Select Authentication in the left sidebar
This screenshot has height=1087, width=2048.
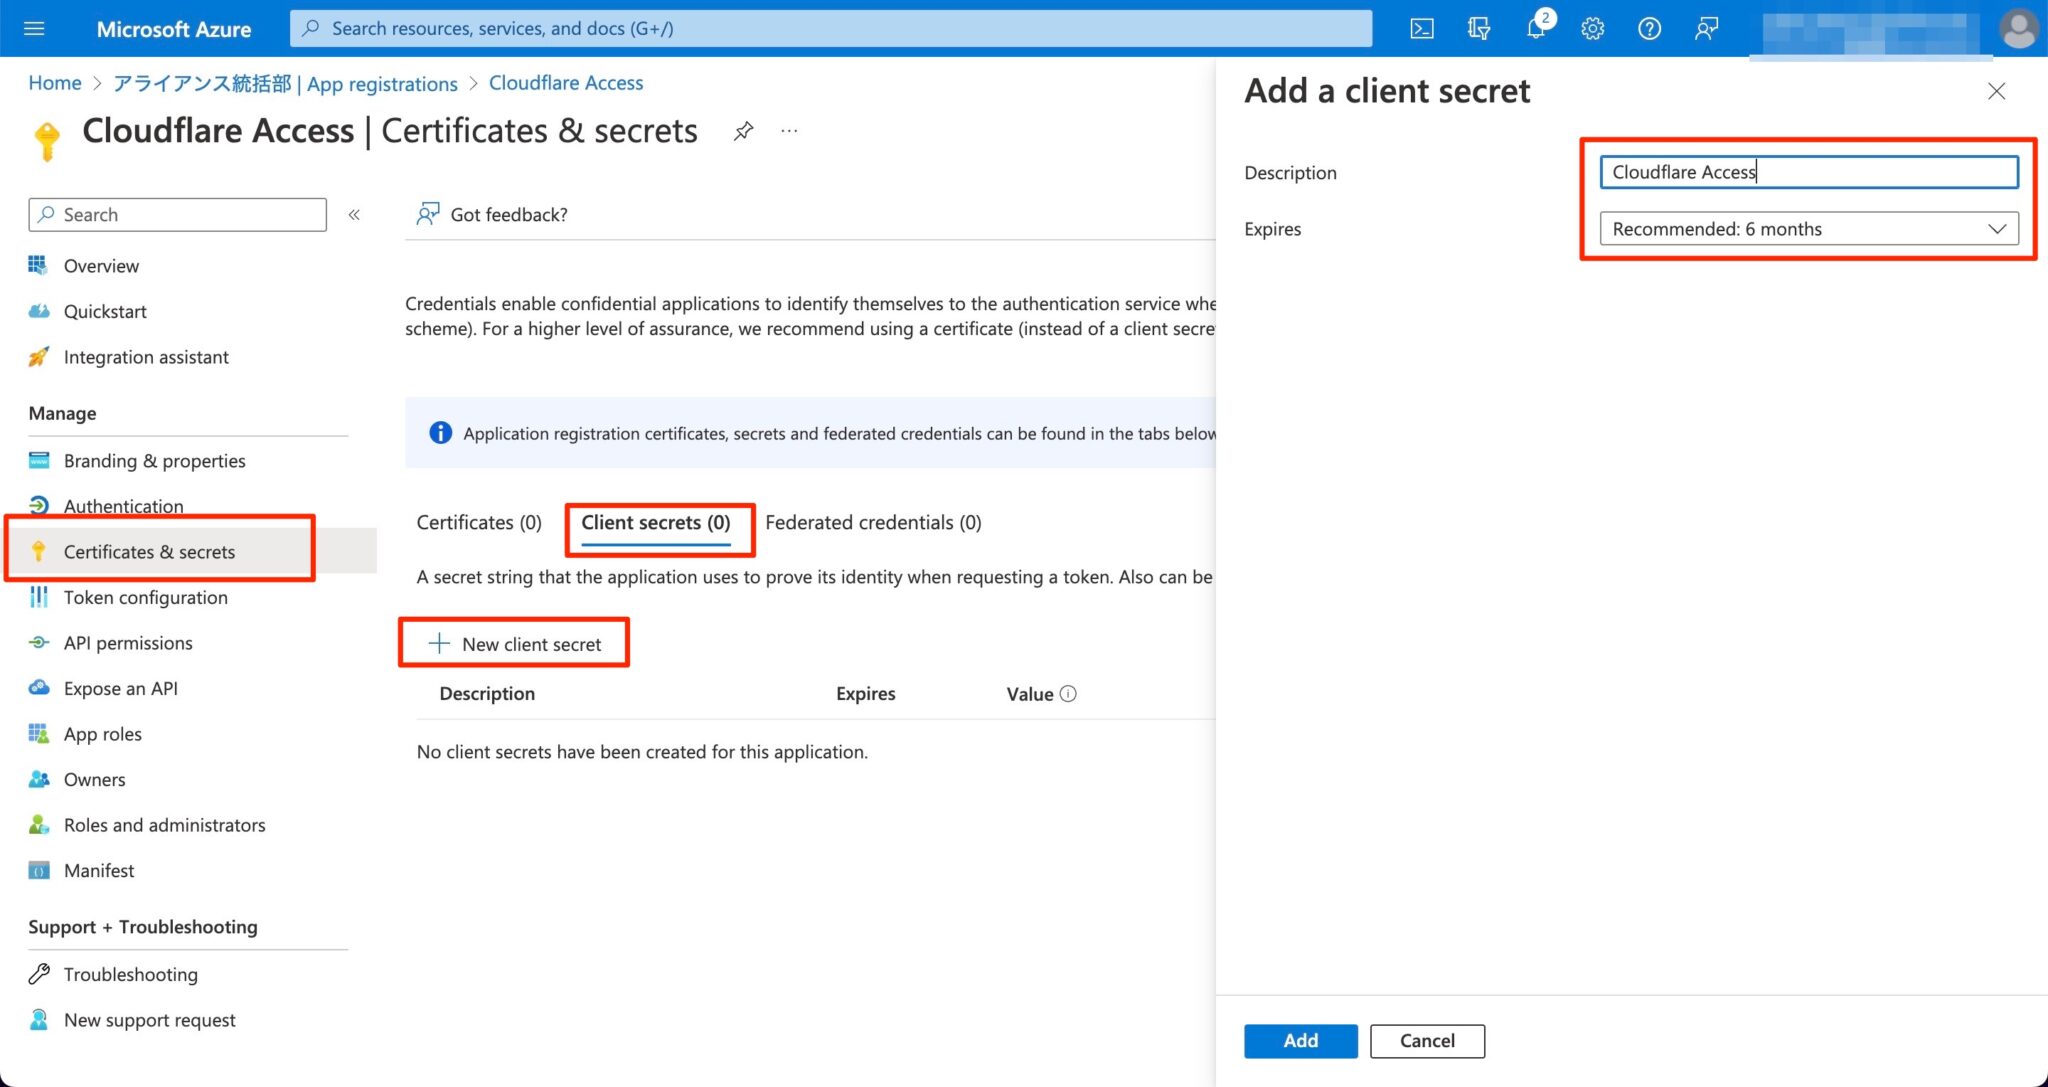[123, 506]
